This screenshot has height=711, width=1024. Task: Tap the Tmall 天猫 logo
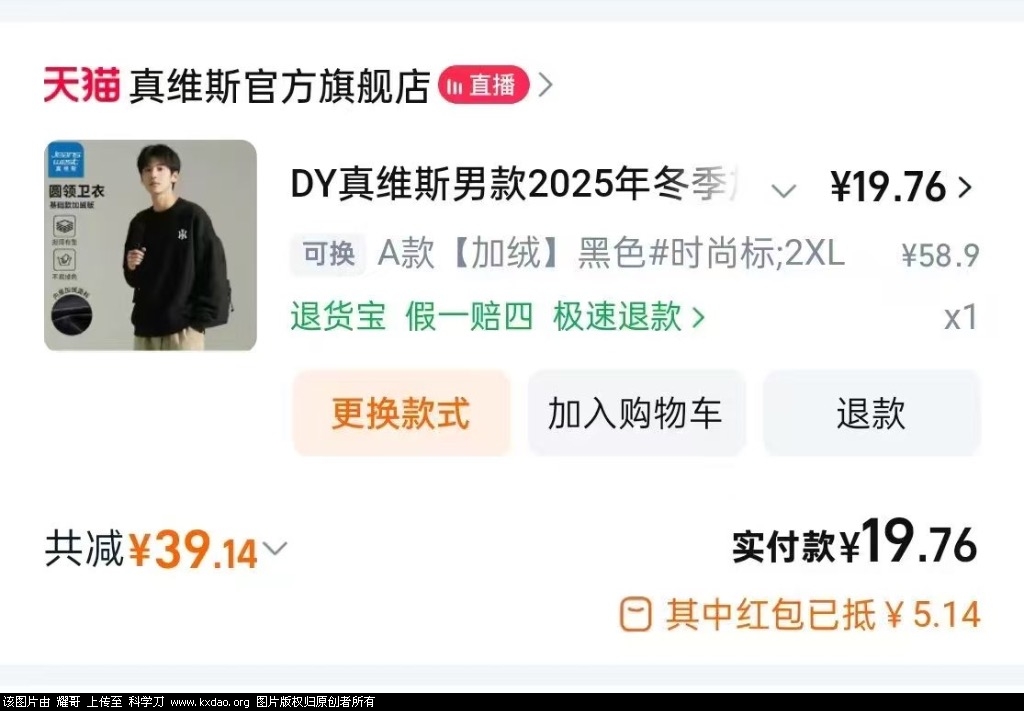click(82, 85)
